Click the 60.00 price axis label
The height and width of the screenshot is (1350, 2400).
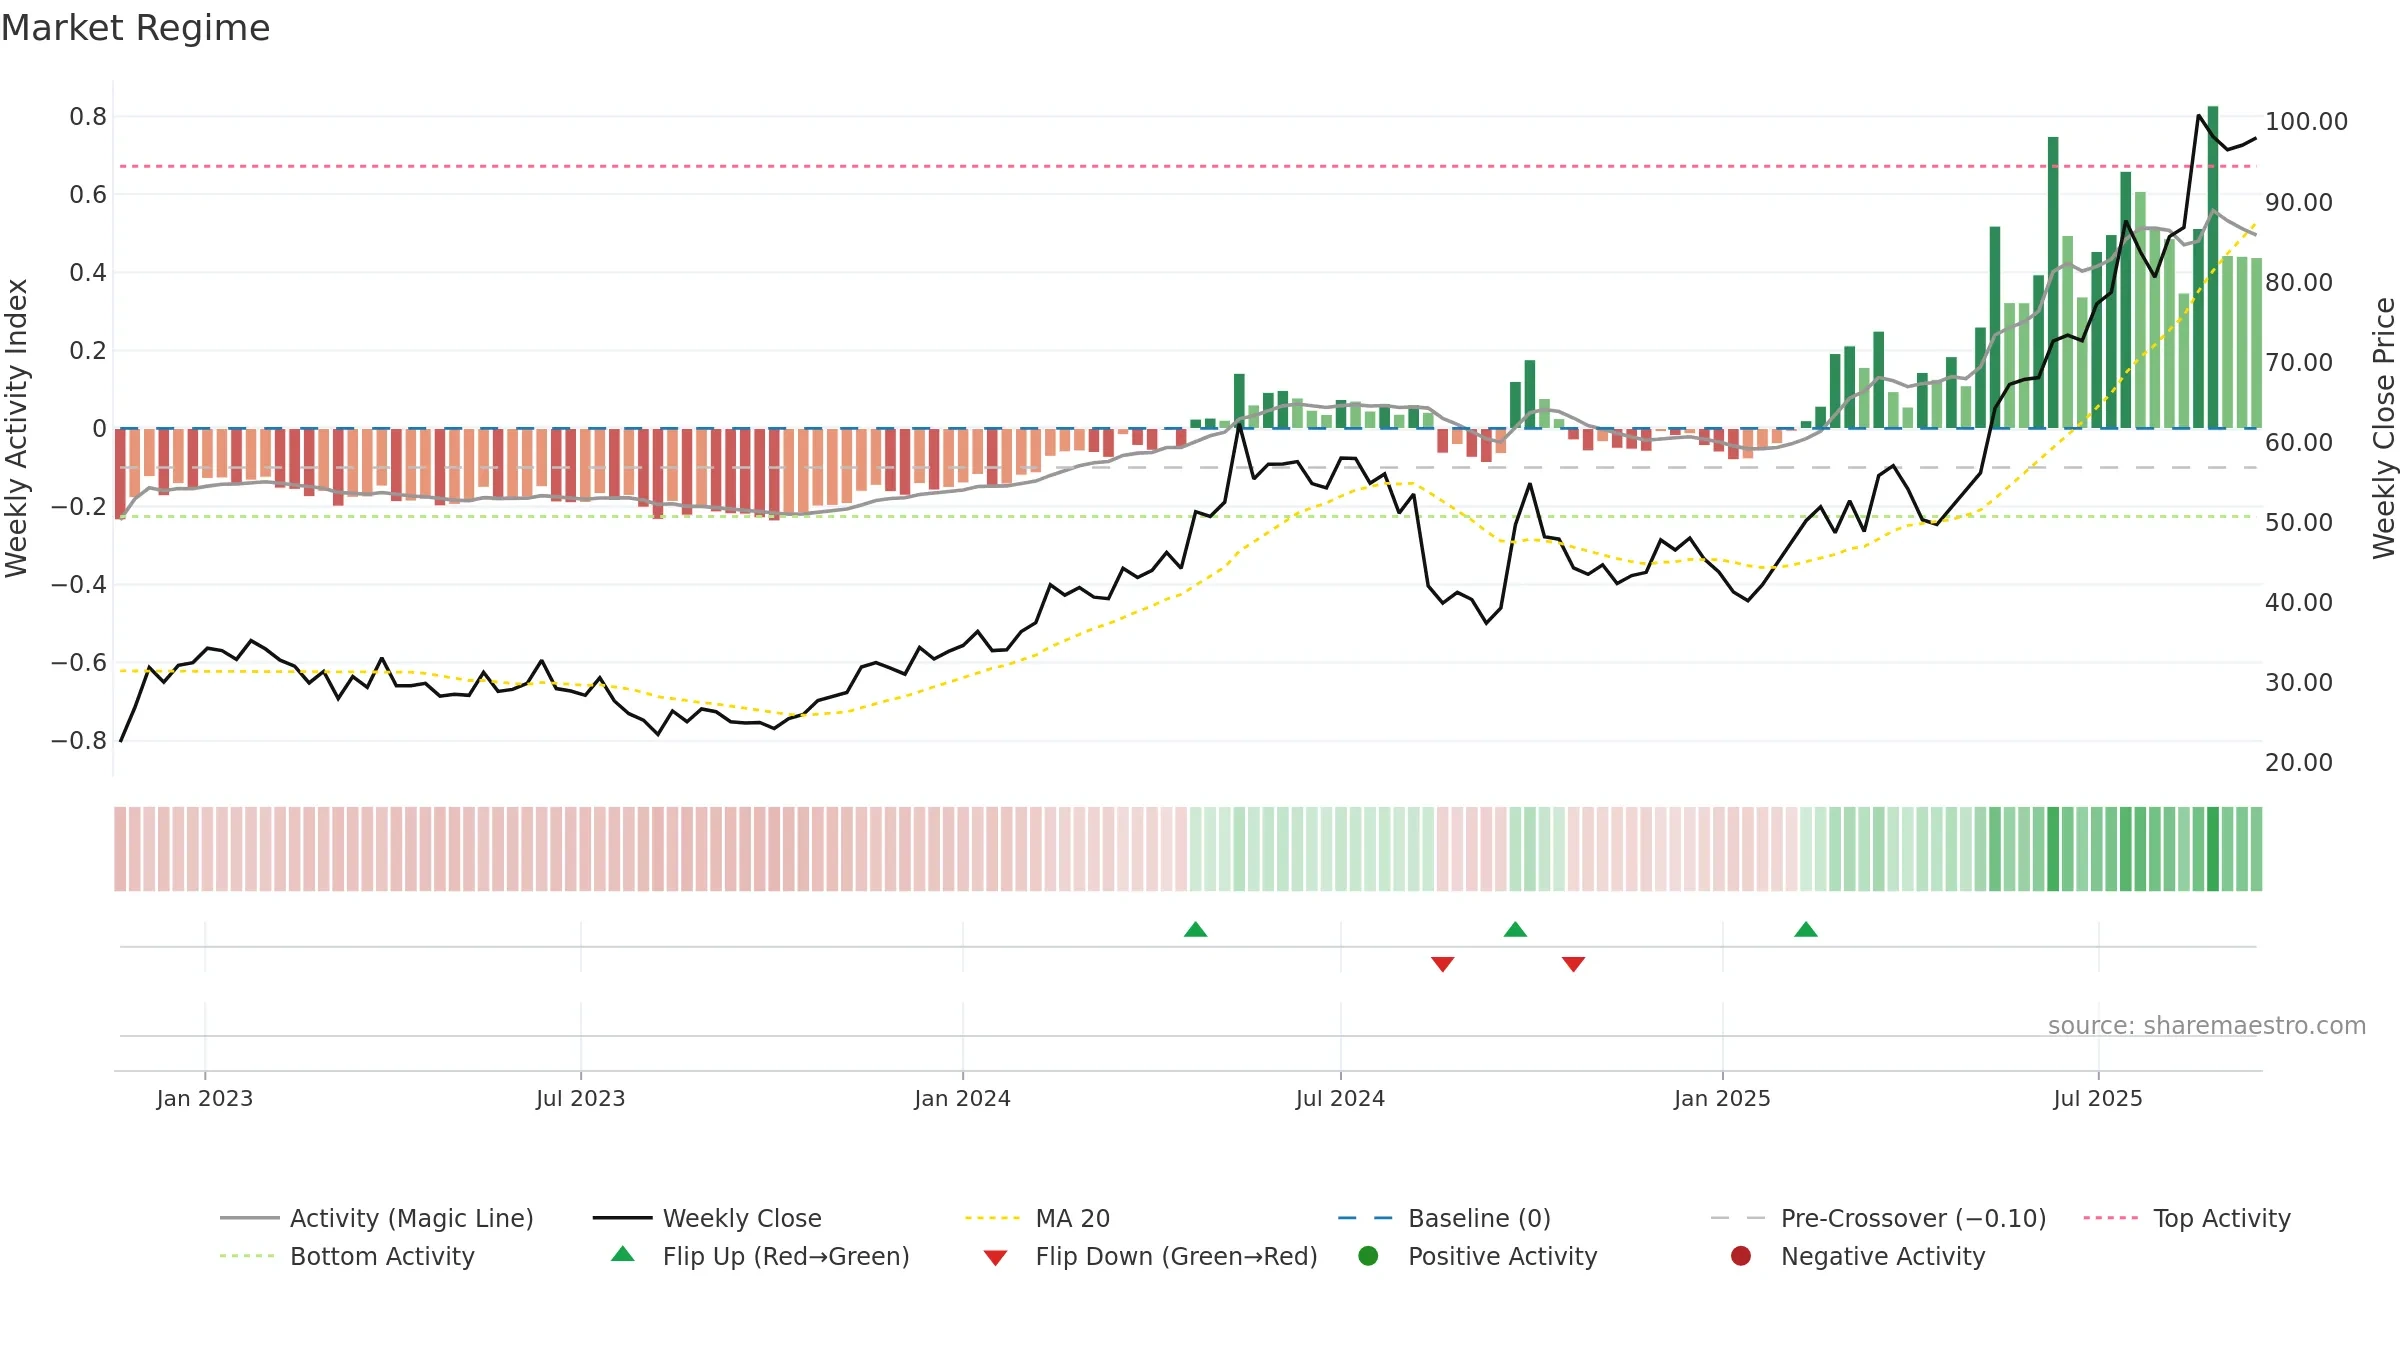click(x=2299, y=443)
